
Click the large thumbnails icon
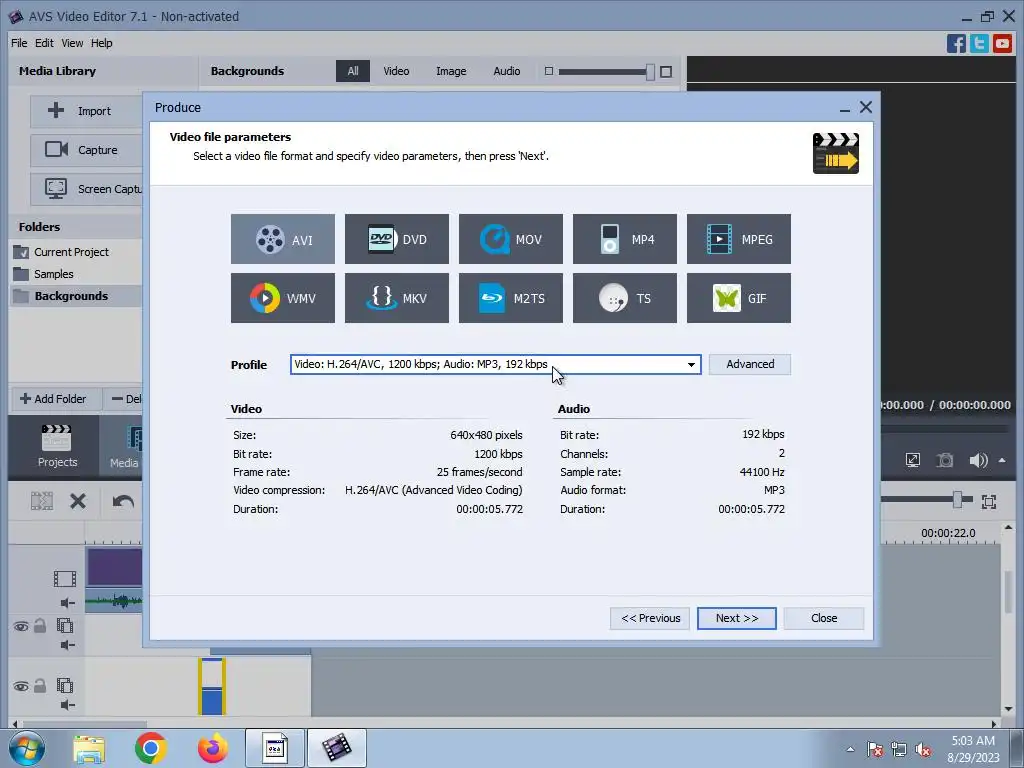[x=665, y=72]
